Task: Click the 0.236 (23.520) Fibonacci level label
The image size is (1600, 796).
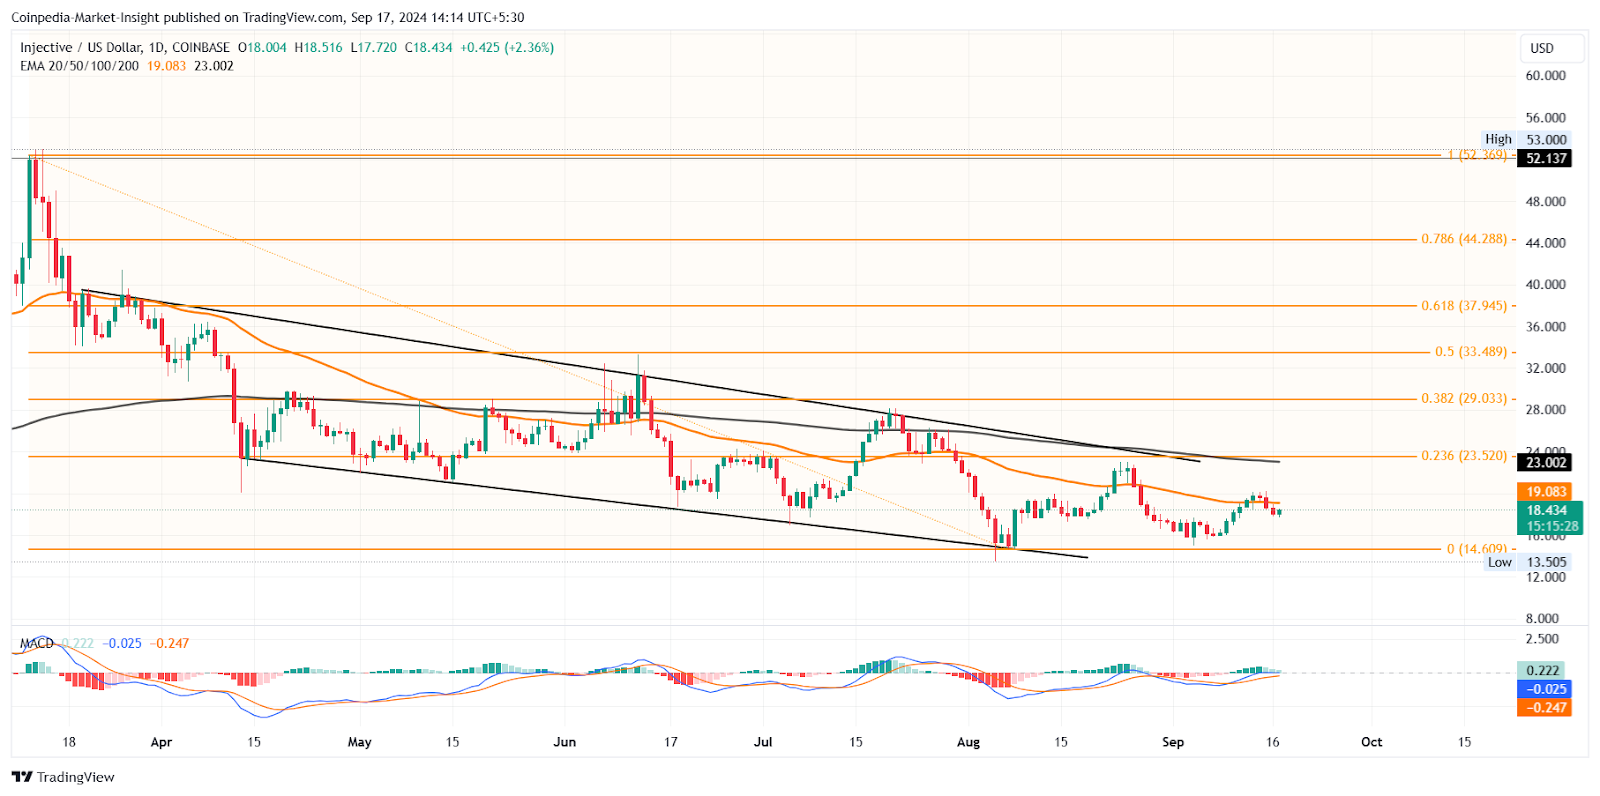Action: coord(1463,455)
